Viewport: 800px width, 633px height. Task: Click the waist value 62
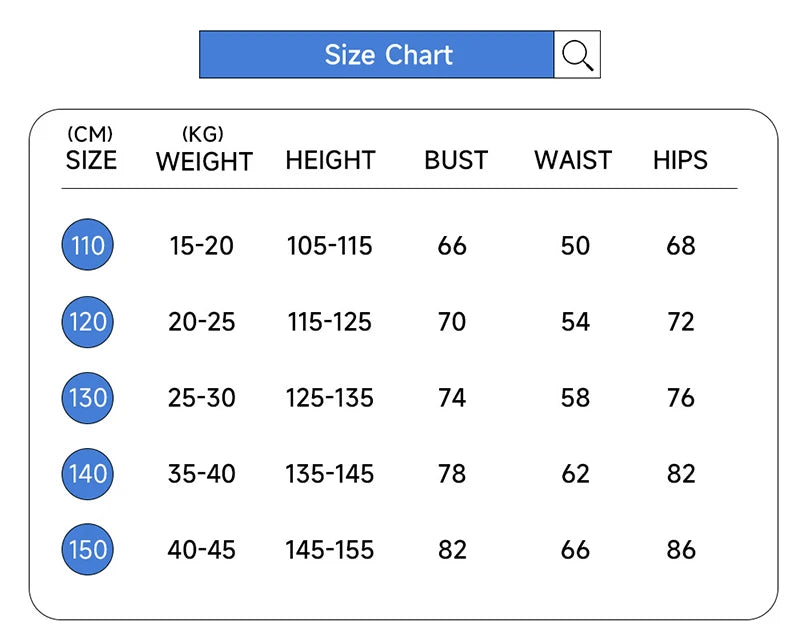575,474
